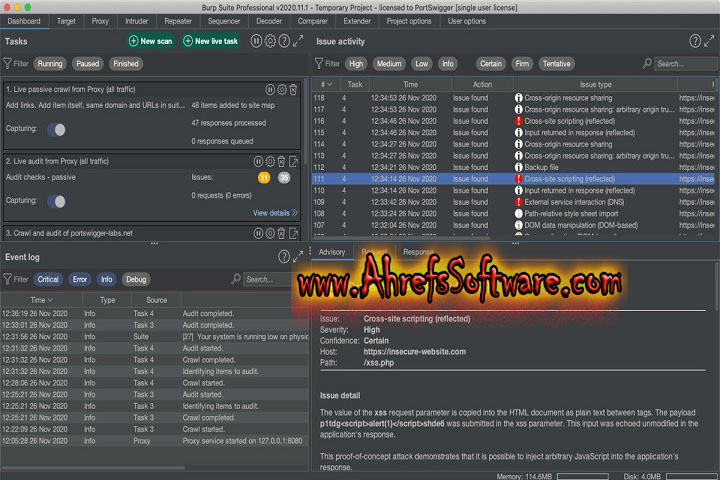The height and width of the screenshot is (480, 720).
Task: Select event 'Proxy service started on 127.0.0.1:8080'
Action: coord(155,441)
